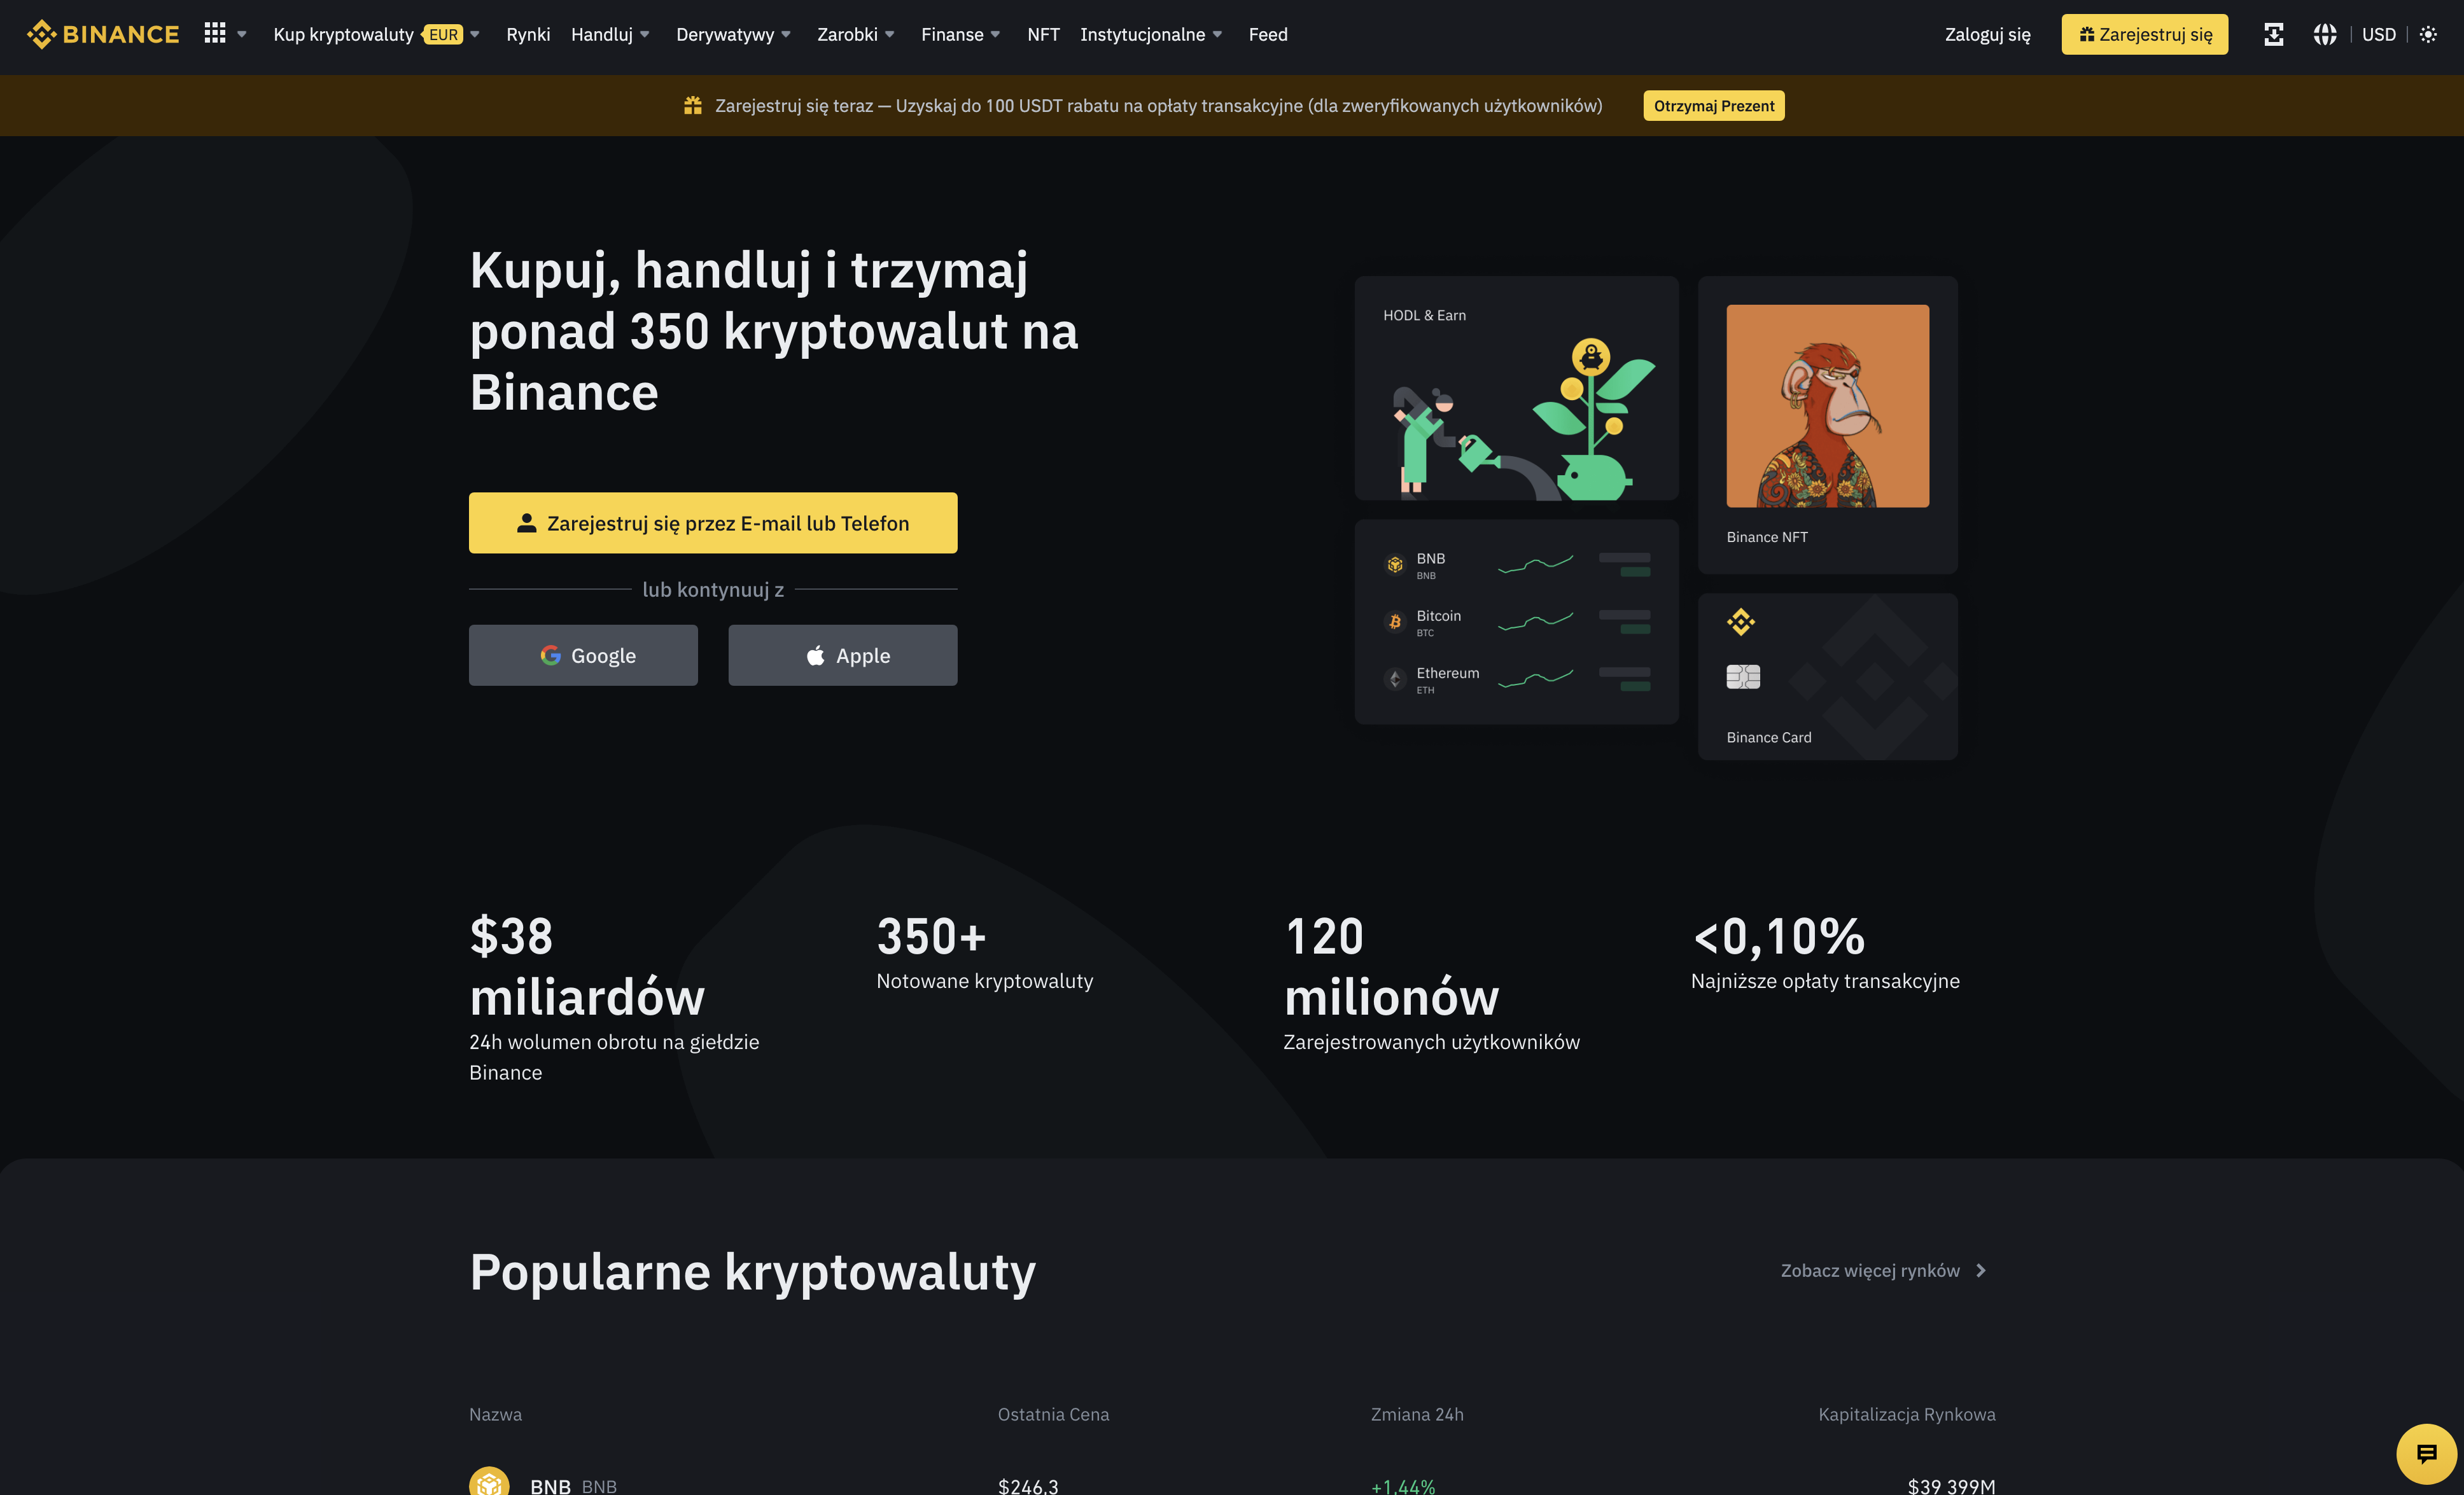Screen dimensions: 2464x1495
Task: Click the Otrzymaj Prezent banner button
Action: (x=1714, y=105)
